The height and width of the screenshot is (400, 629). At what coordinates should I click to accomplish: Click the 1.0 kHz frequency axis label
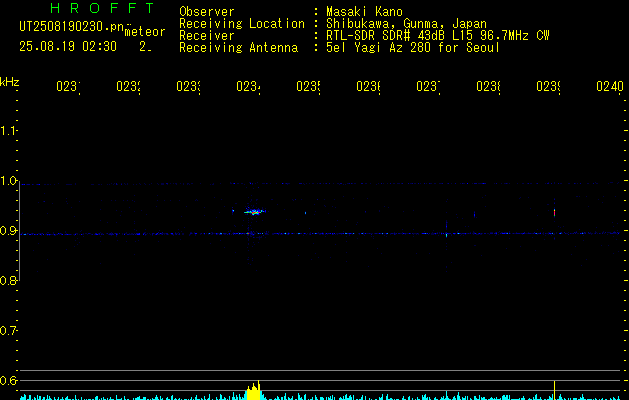point(8,181)
